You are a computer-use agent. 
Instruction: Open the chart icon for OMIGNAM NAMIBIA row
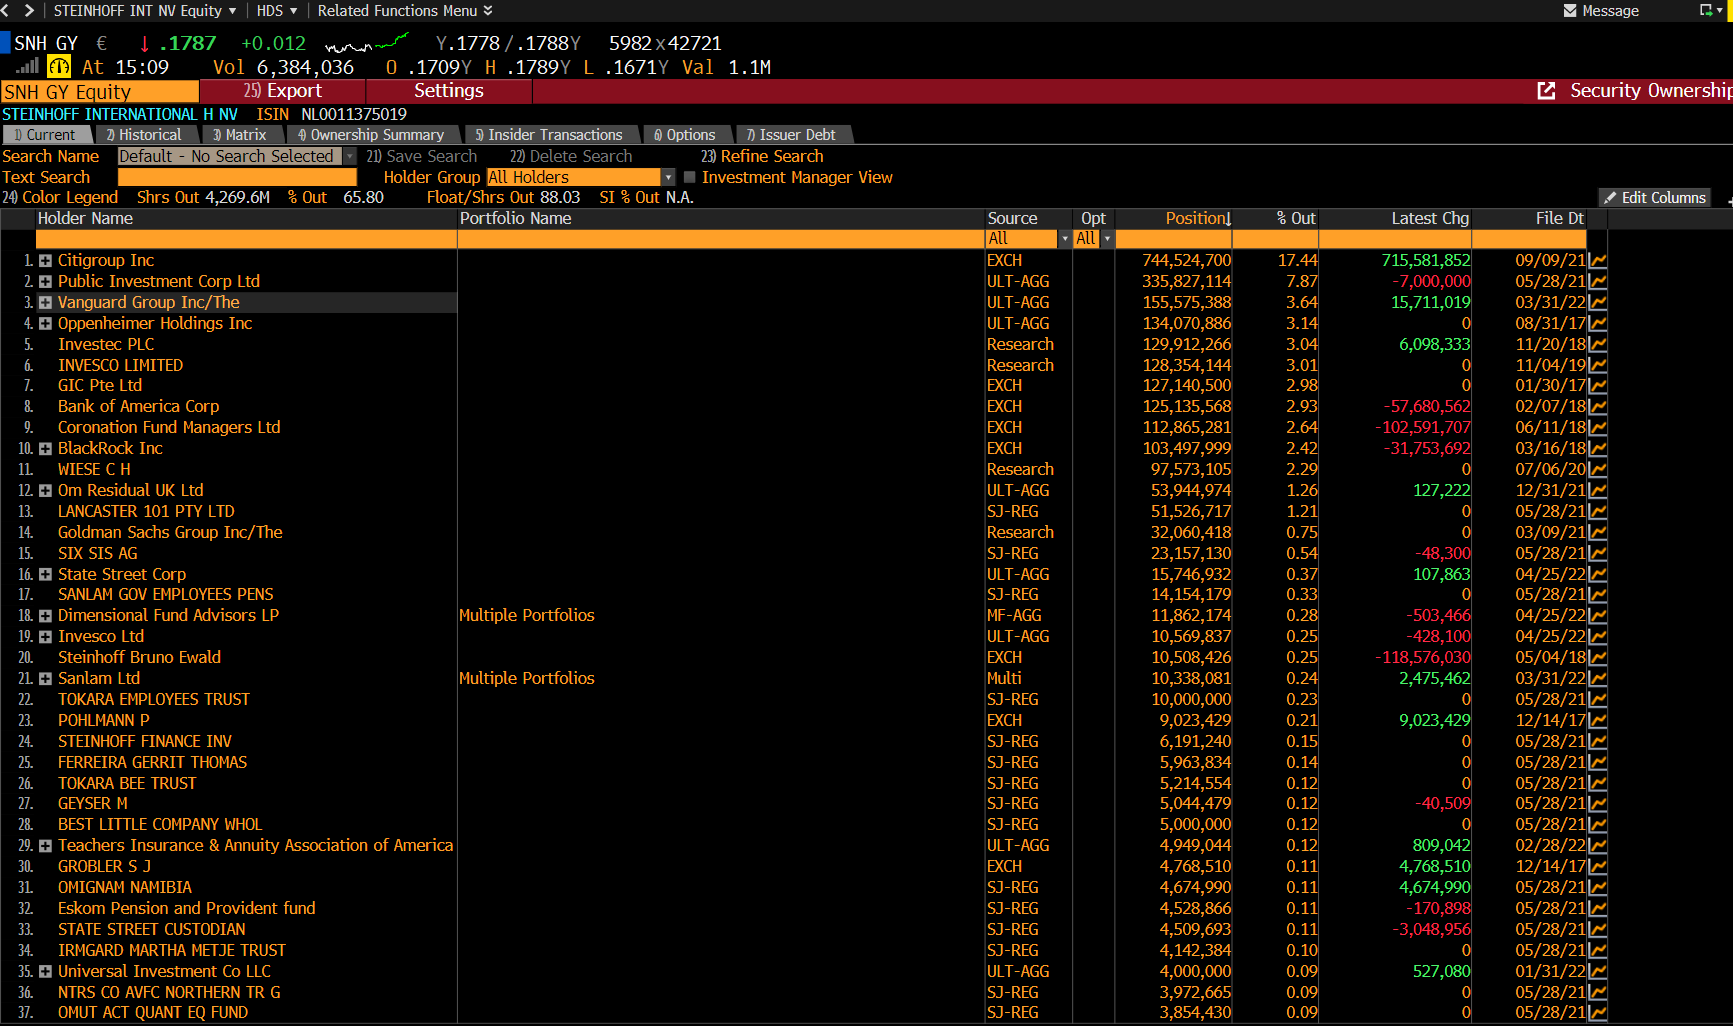click(x=1598, y=888)
